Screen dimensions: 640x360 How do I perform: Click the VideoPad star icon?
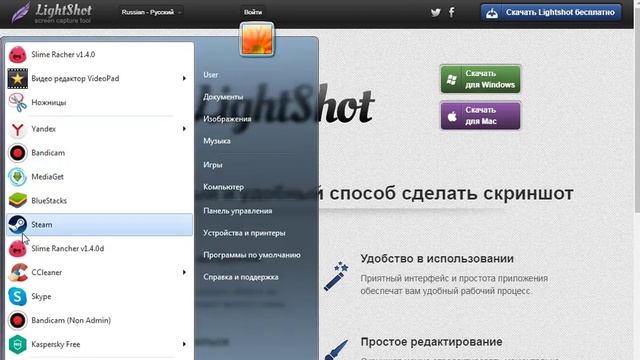18,78
